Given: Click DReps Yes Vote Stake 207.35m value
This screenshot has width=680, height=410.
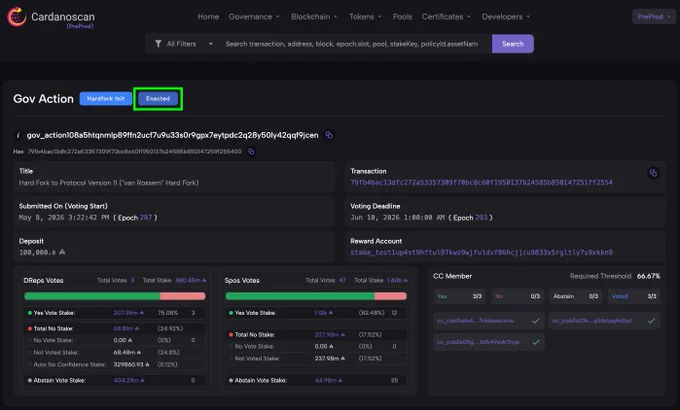Looking at the screenshot, I should click(x=128, y=313).
